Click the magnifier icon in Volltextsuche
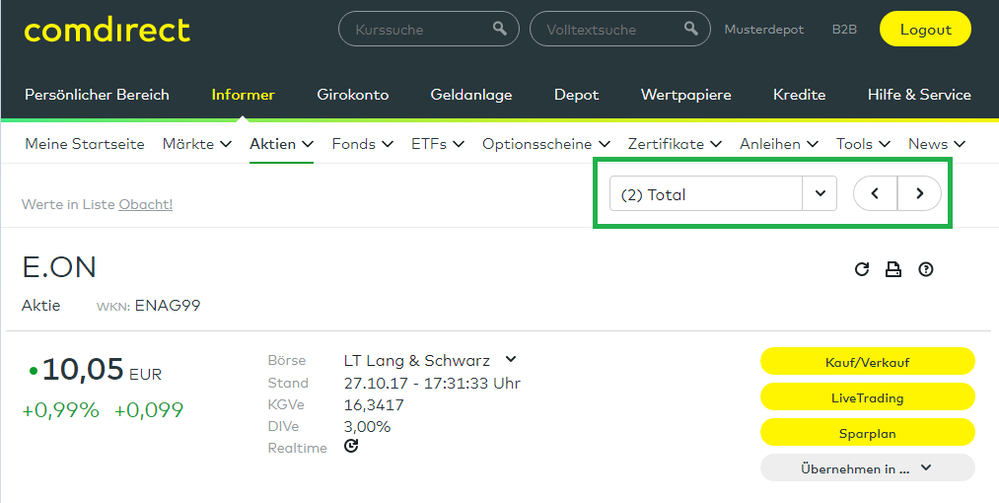The width and height of the screenshot is (999, 503). pyautogui.click(x=690, y=29)
